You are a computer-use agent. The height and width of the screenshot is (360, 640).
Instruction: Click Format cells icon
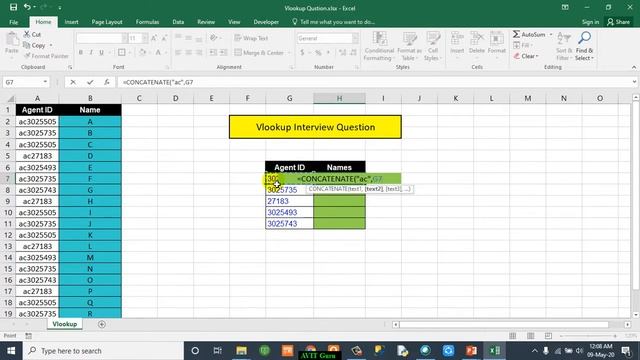point(497,39)
